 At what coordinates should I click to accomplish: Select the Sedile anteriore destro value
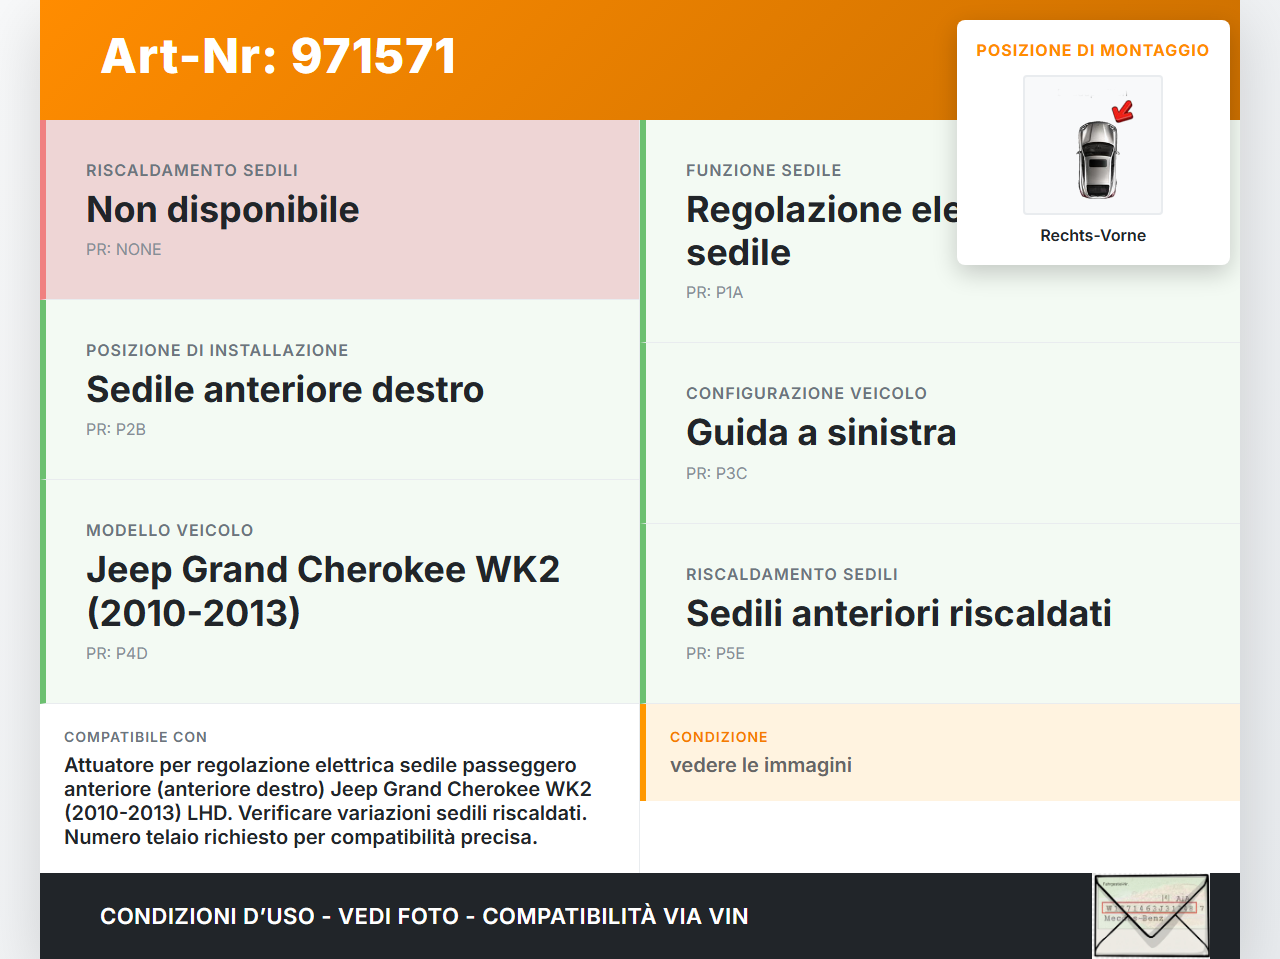click(285, 389)
